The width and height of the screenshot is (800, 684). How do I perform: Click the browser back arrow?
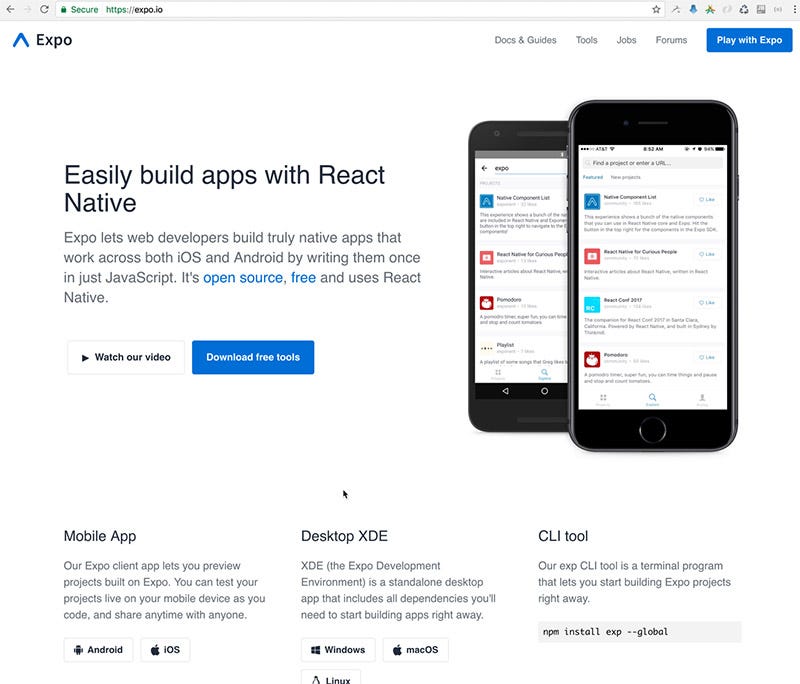click(8, 10)
